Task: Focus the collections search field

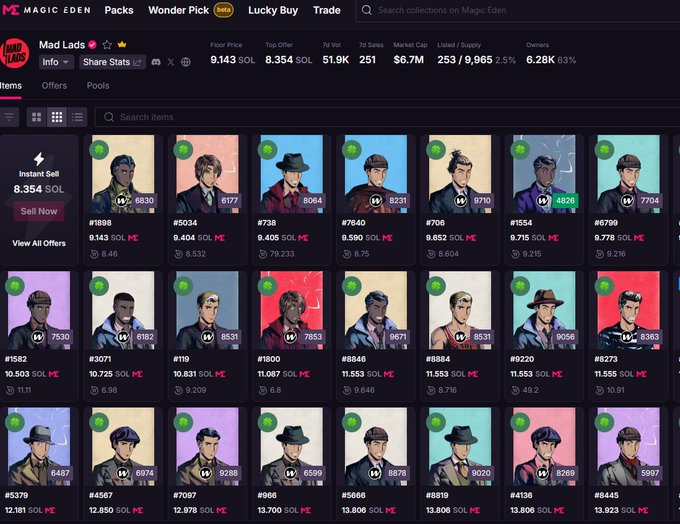Action: 516,10
